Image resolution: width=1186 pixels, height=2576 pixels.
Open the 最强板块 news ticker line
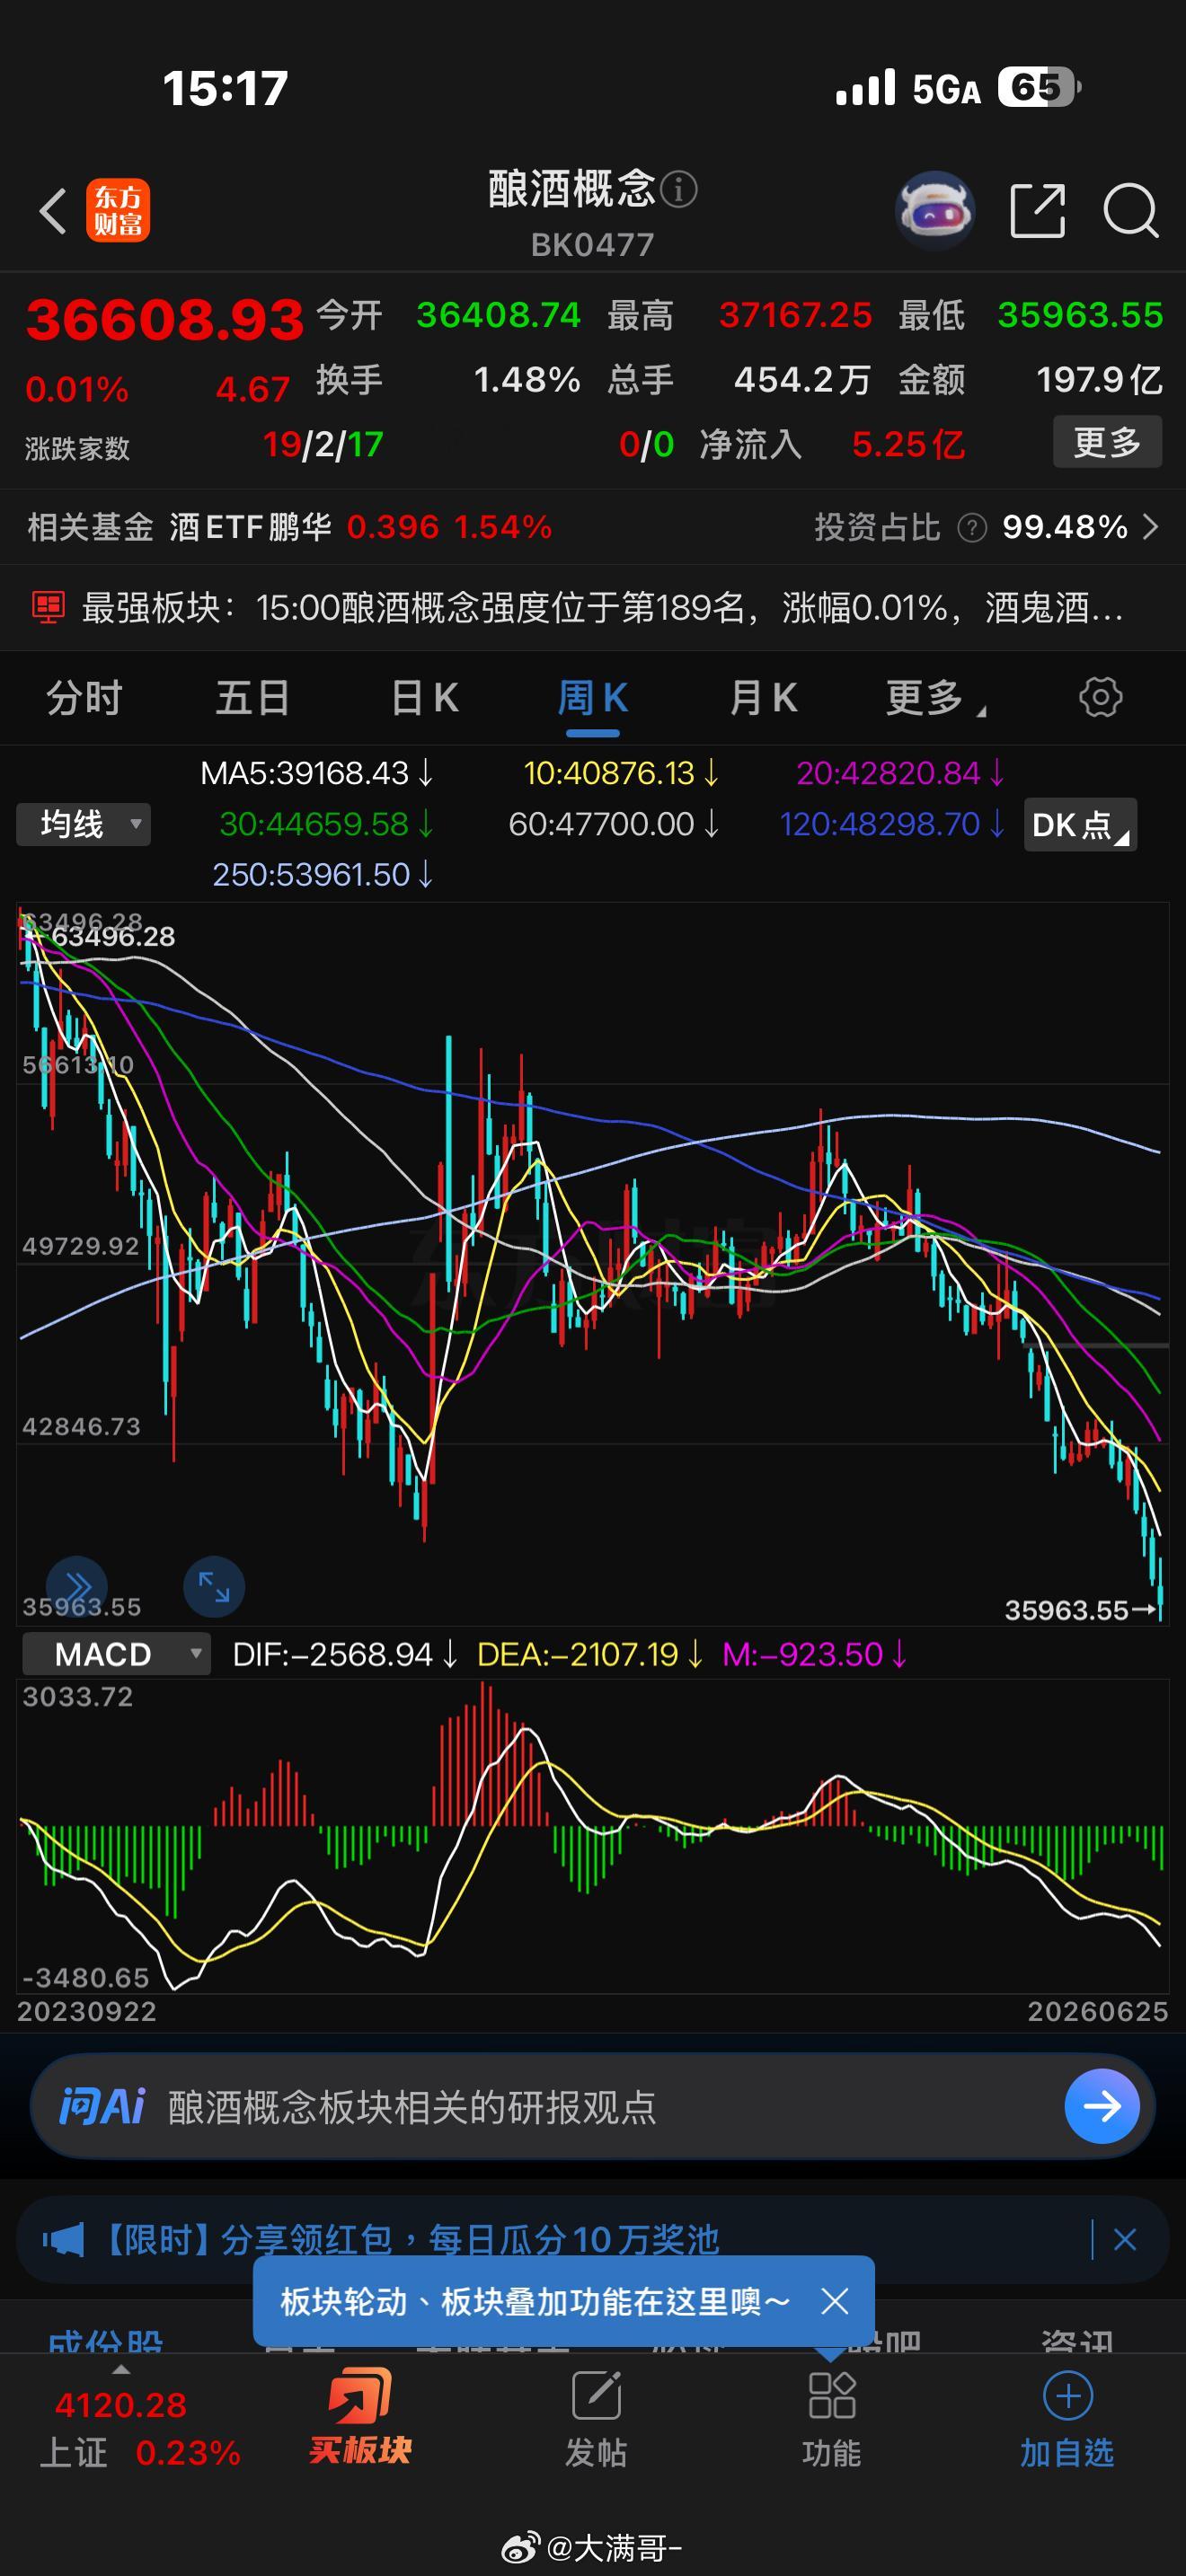tap(593, 607)
